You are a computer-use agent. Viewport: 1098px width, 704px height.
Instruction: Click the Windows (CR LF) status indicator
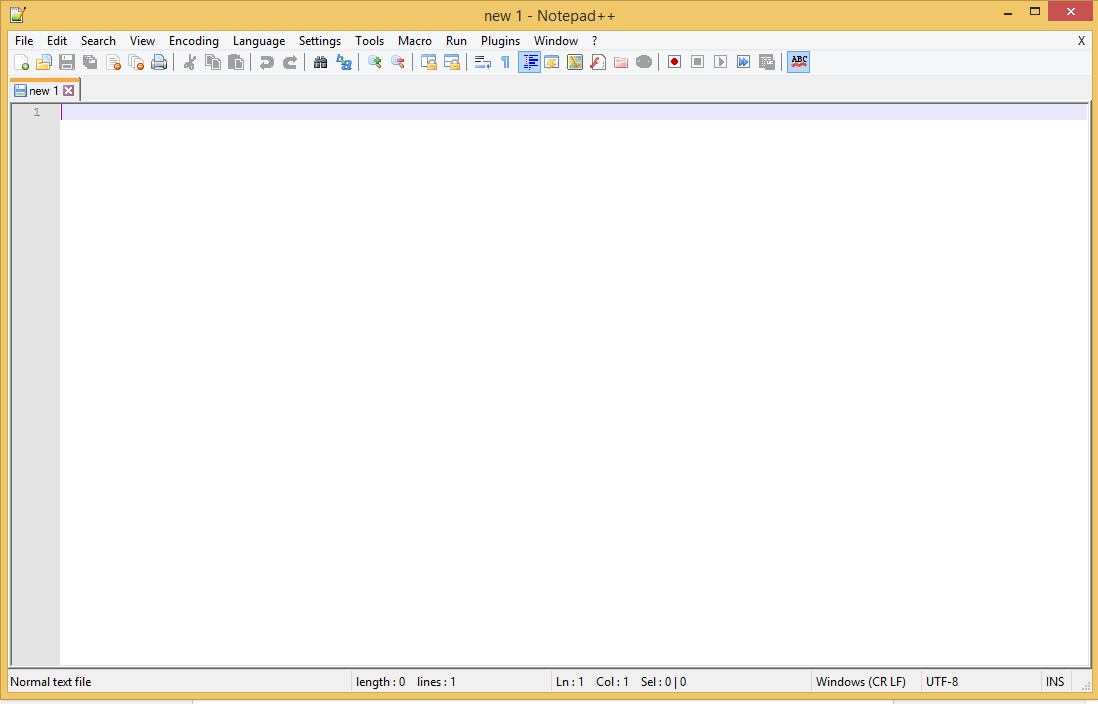[861, 681]
